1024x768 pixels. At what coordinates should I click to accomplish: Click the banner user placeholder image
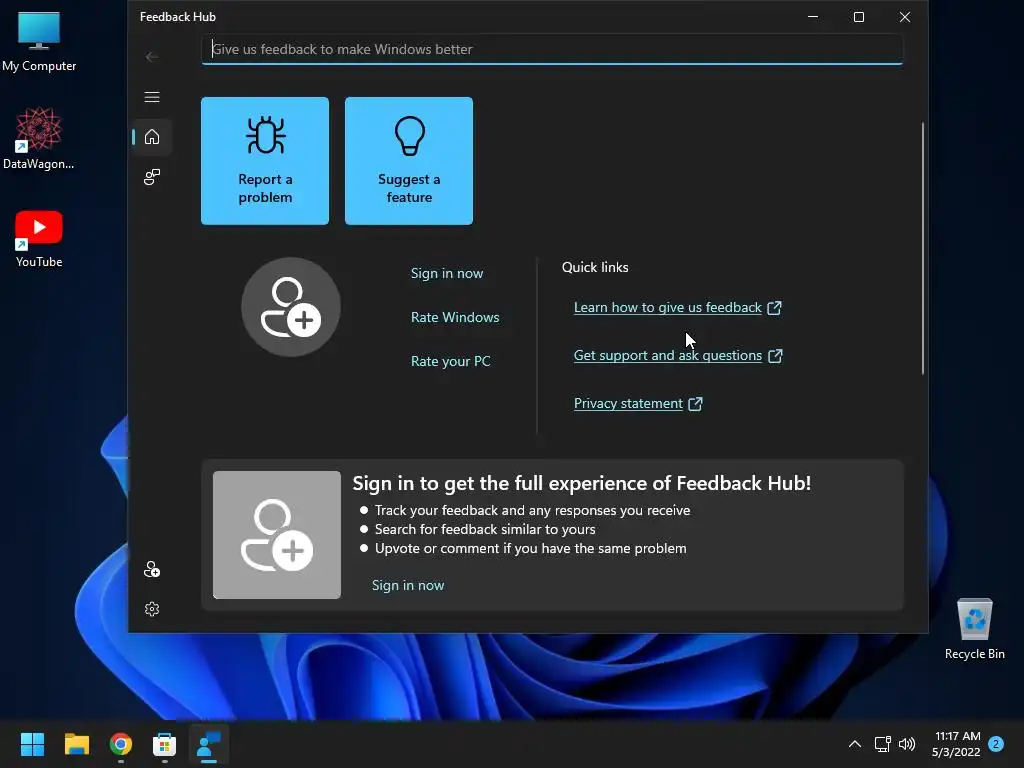click(277, 535)
